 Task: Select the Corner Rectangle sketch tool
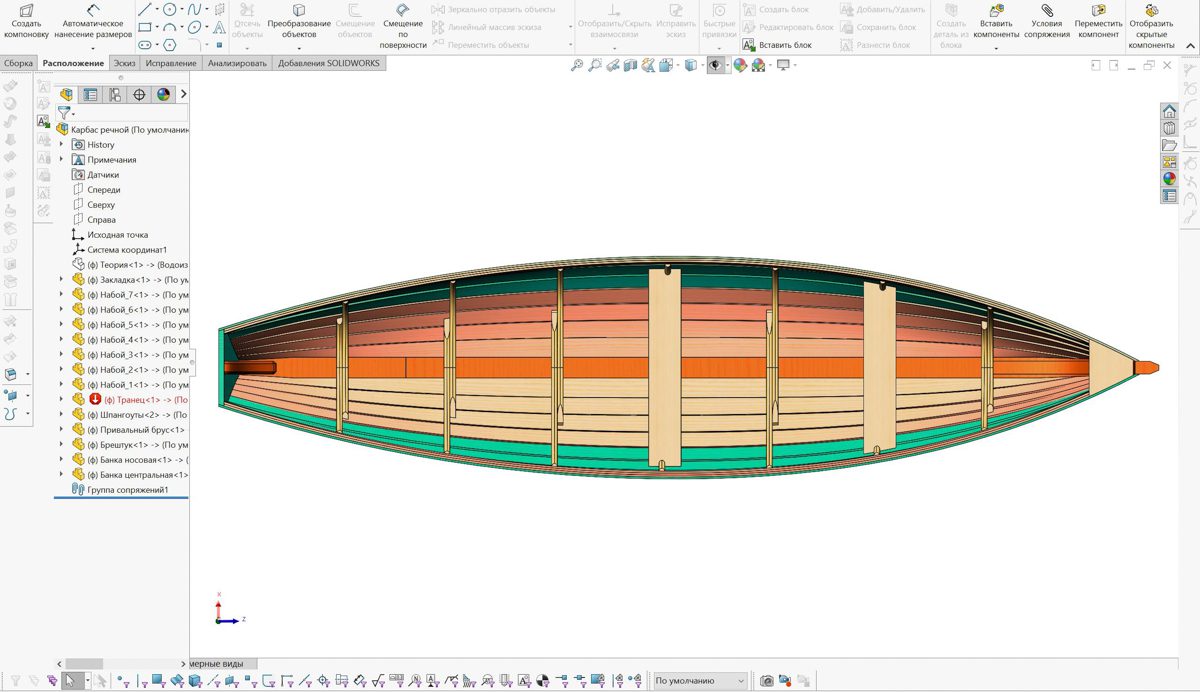(144, 27)
